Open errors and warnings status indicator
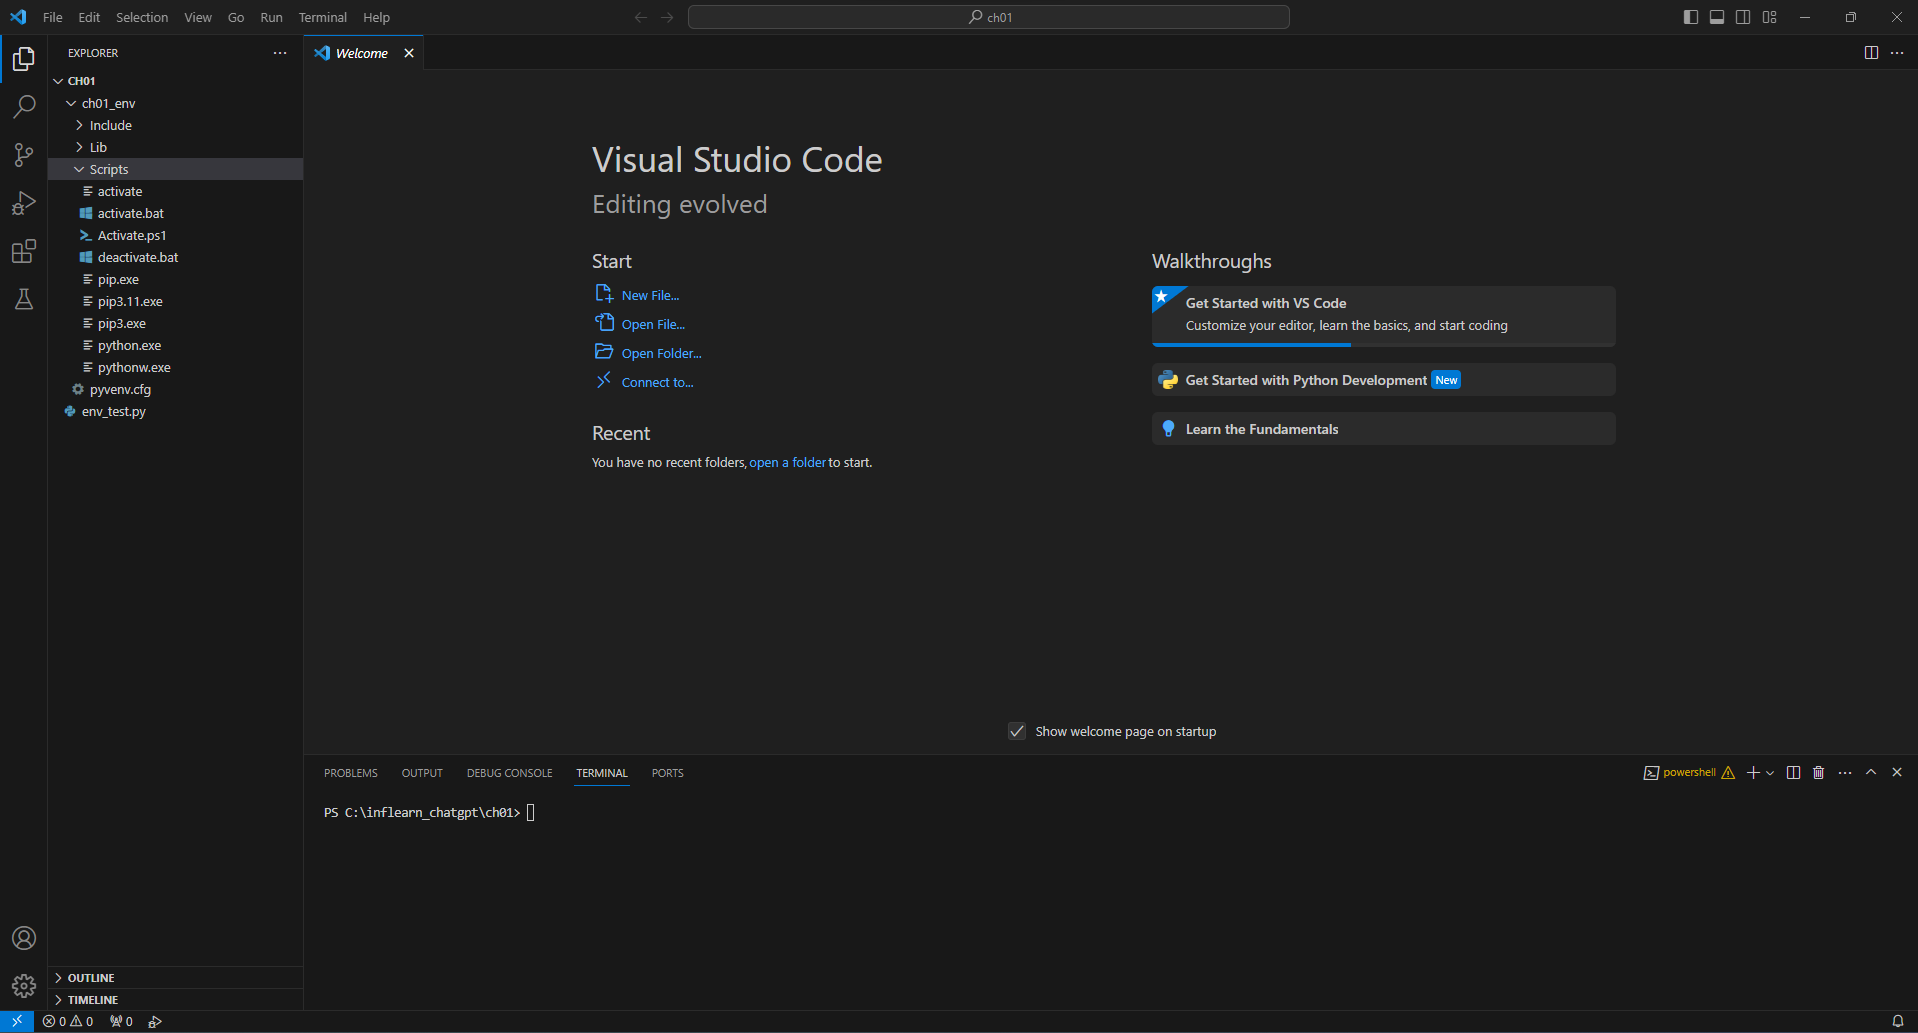This screenshot has width=1918, height=1033. [68, 1021]
